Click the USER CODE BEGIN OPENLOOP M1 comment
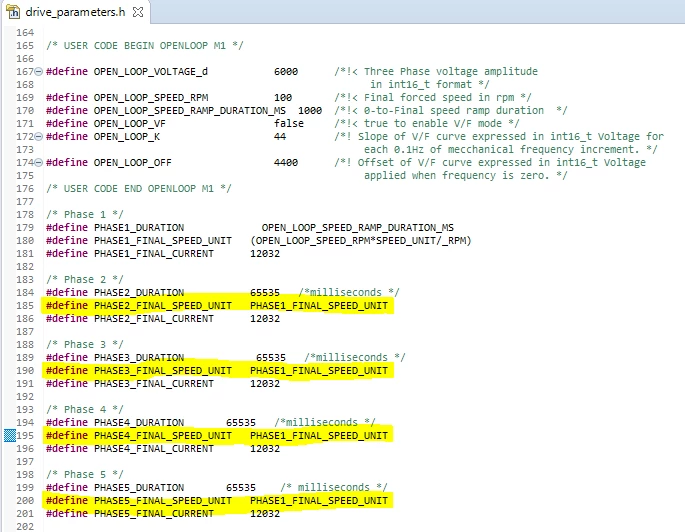The image size is (685, 532). pos(145,45)
